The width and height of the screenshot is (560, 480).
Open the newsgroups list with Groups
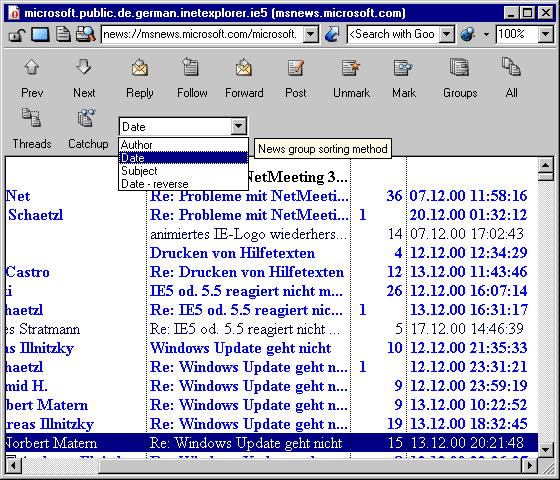460,78
